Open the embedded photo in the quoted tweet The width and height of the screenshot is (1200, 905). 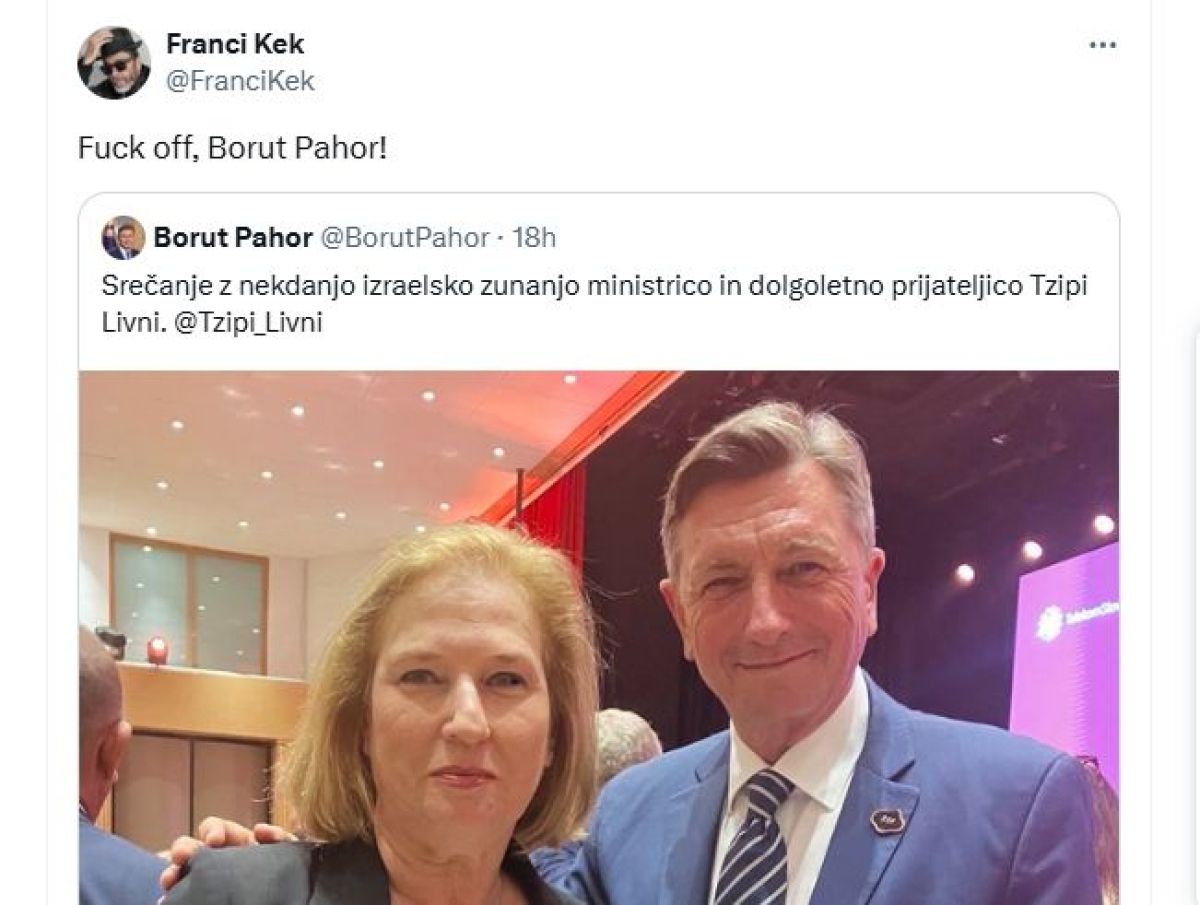click(x=599, y=638)
